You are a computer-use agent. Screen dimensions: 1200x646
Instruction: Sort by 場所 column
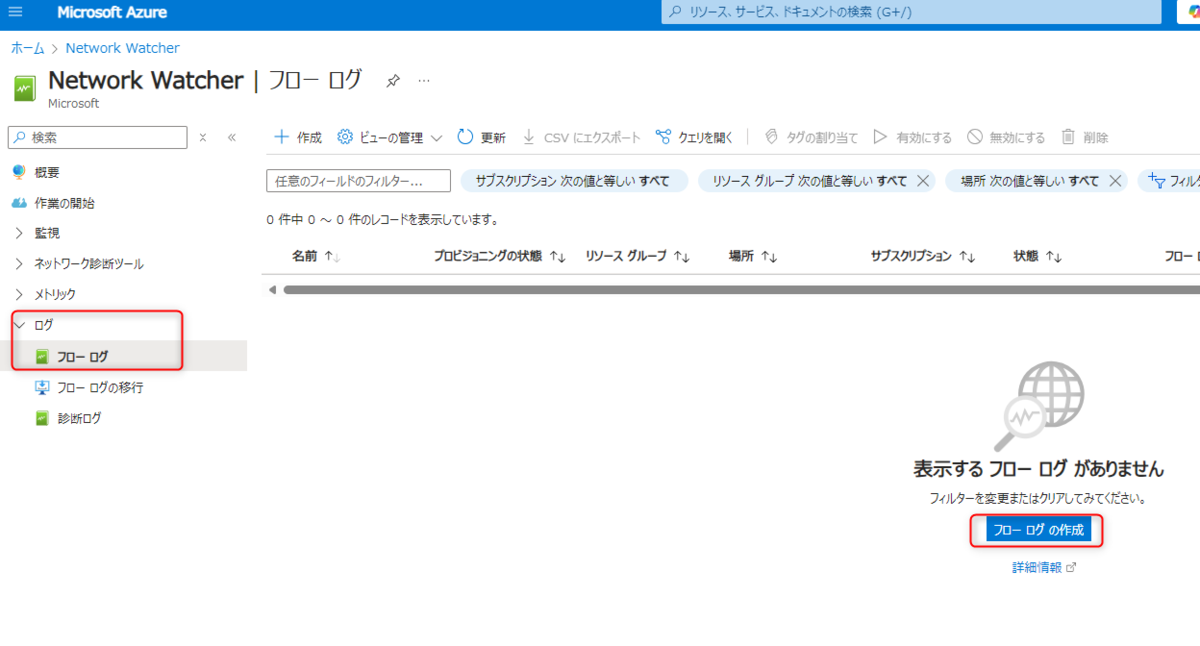[x=753, y=256]
